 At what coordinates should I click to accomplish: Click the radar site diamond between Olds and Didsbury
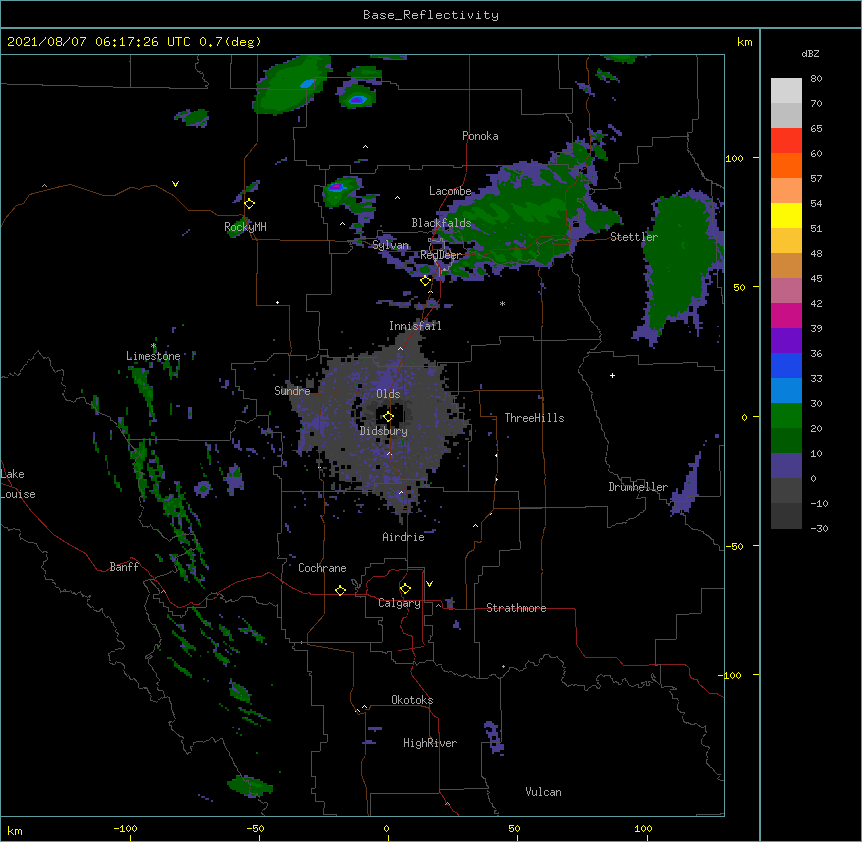coord(388,417)
